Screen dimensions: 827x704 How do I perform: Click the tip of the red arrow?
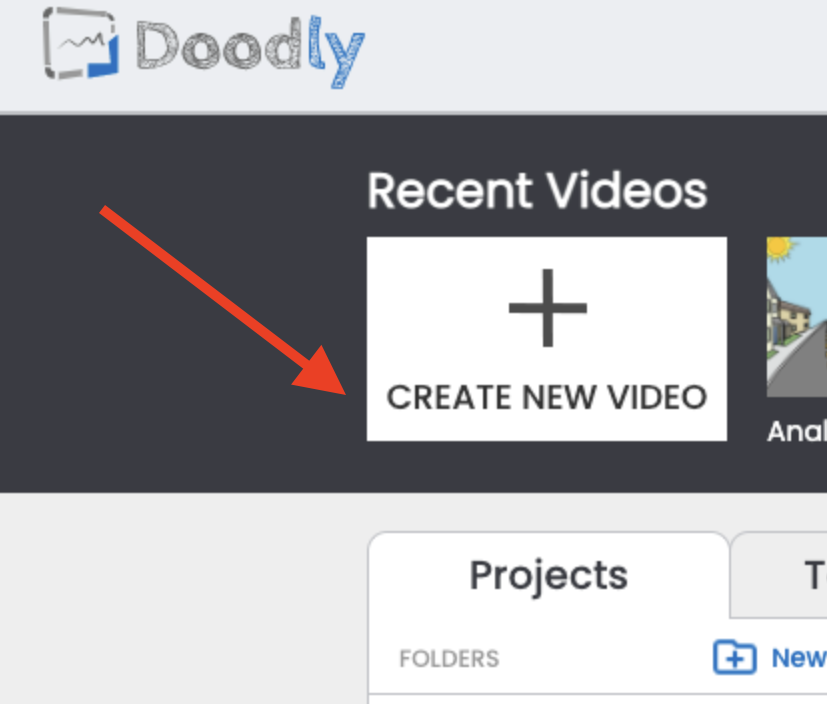pos(343,393)
